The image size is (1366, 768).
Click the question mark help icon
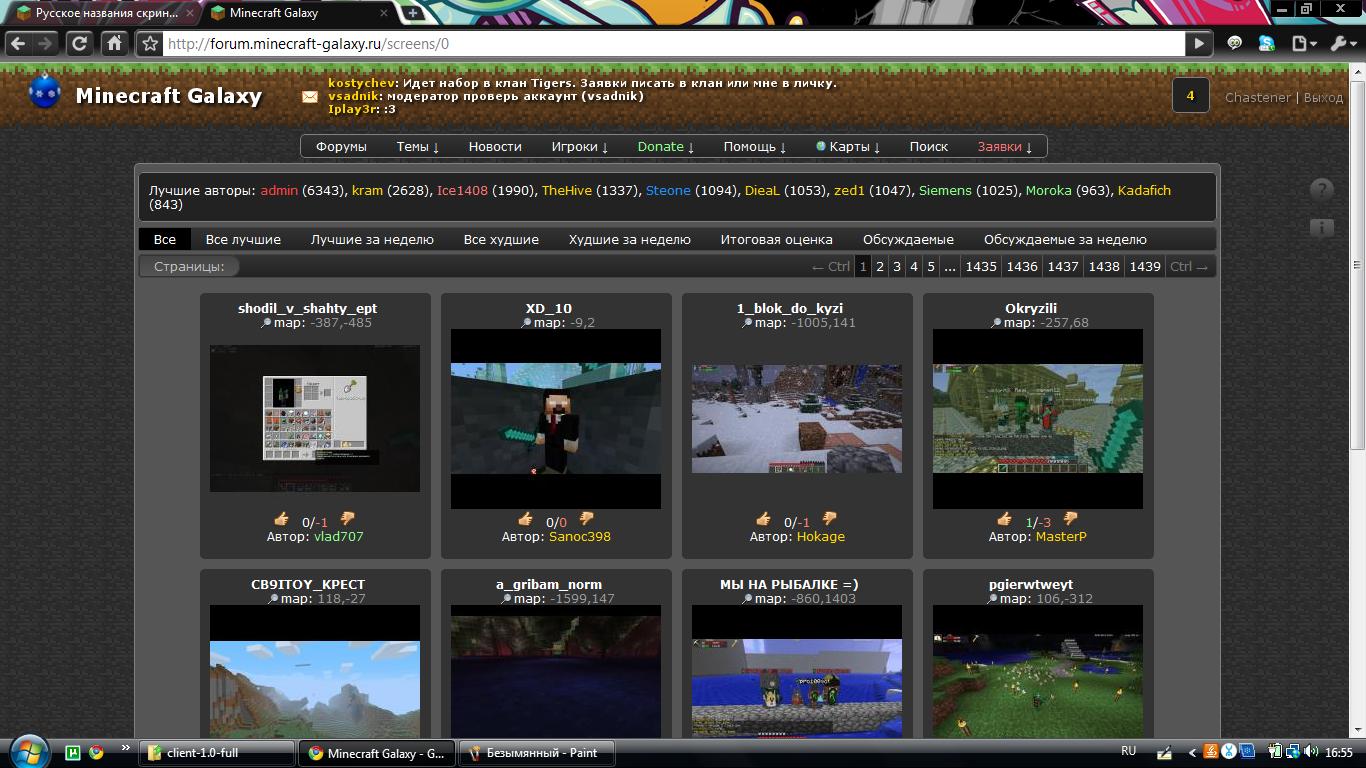coord(1321,190)
